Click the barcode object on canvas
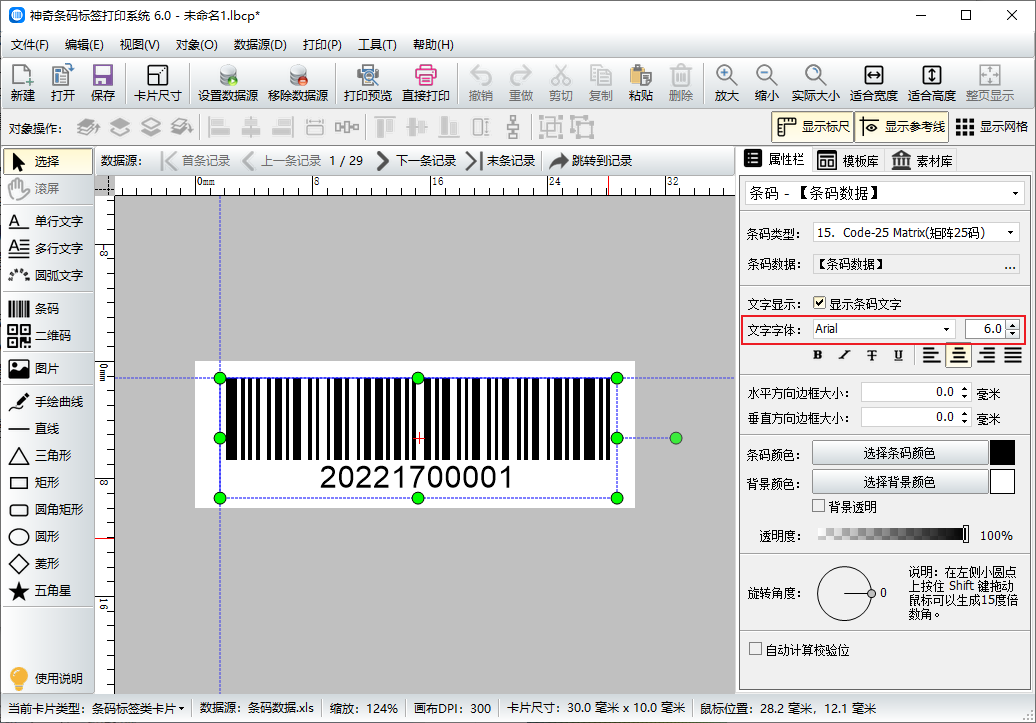Viewport: 1036px width, 723px height. click(418, 438)
